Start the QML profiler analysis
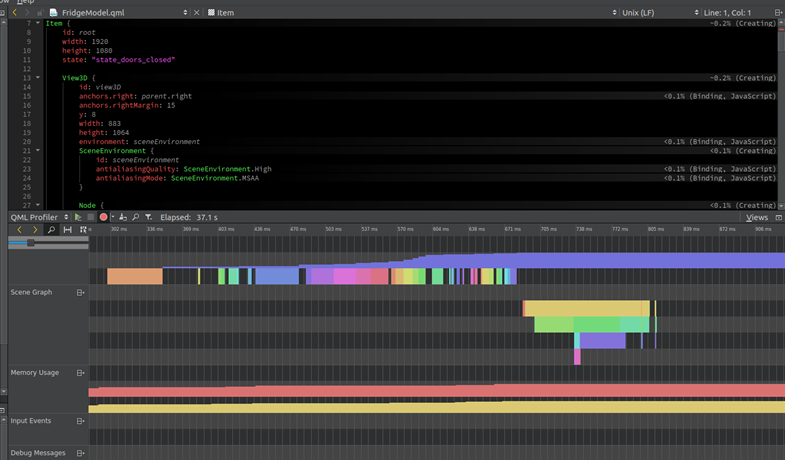This screenshot has height=460, width=785. click(78, 217)
